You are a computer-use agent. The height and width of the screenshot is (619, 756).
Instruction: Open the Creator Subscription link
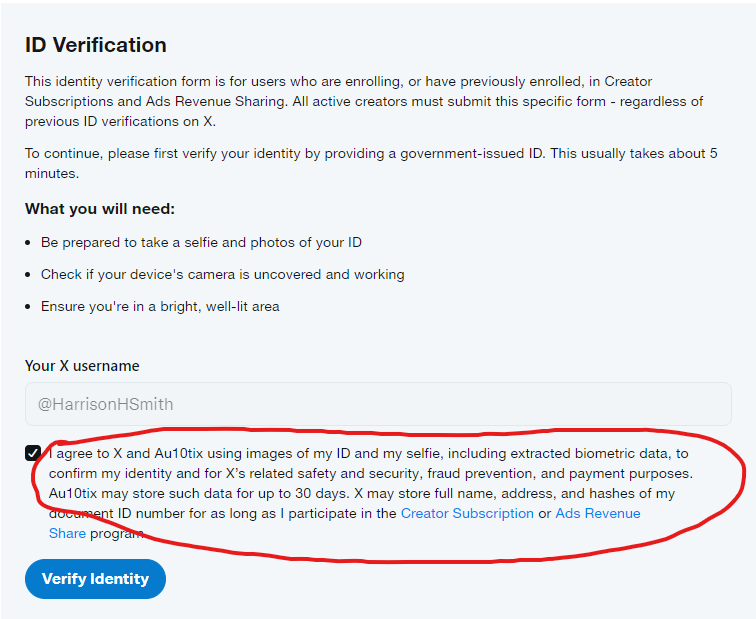(467, 513)
